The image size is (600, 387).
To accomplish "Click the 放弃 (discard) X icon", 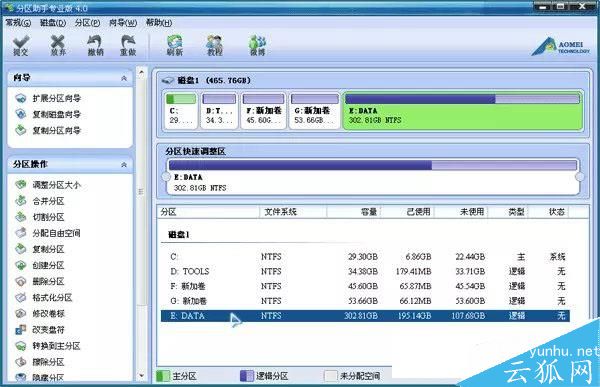I will [x=58, y=46].
